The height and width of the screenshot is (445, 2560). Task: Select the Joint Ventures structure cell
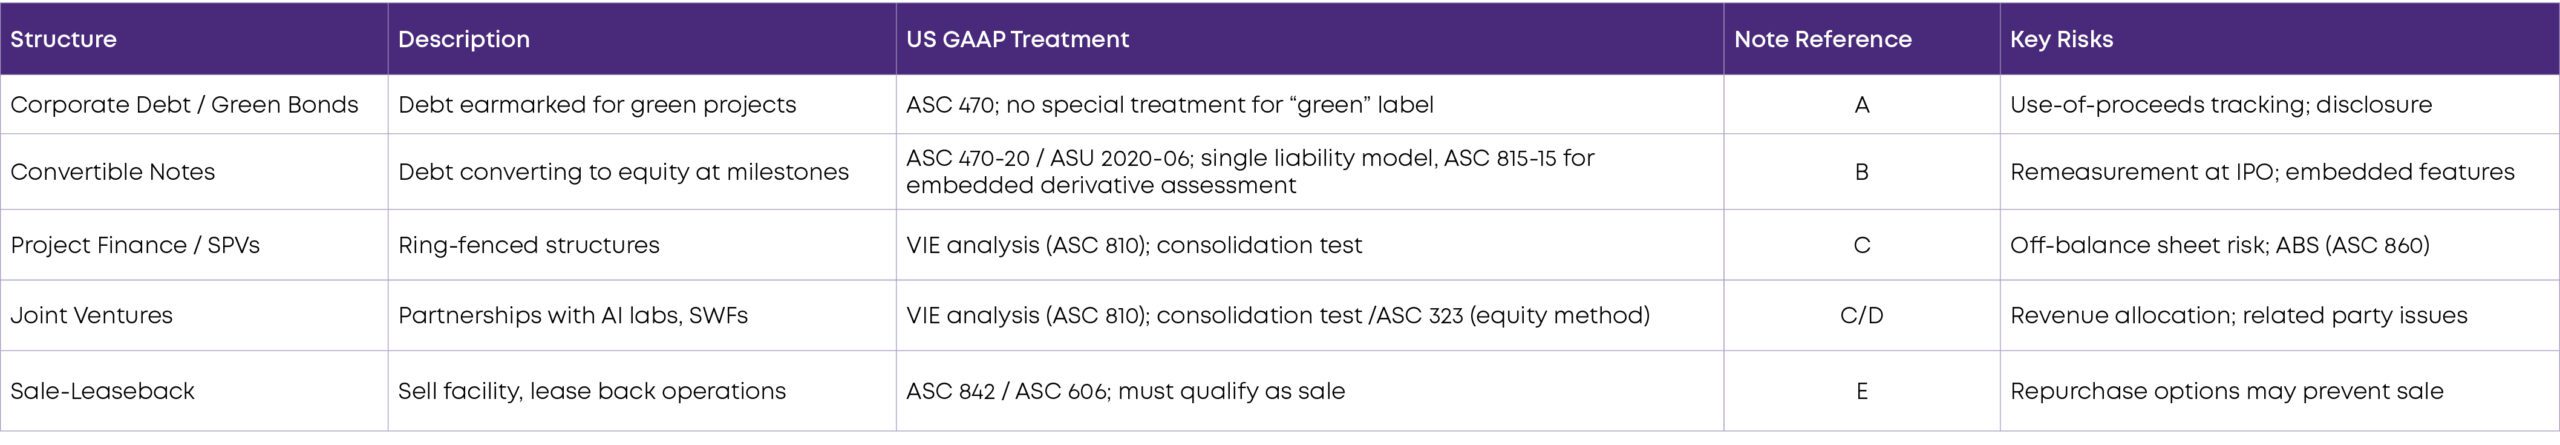(x=92, y=316)
